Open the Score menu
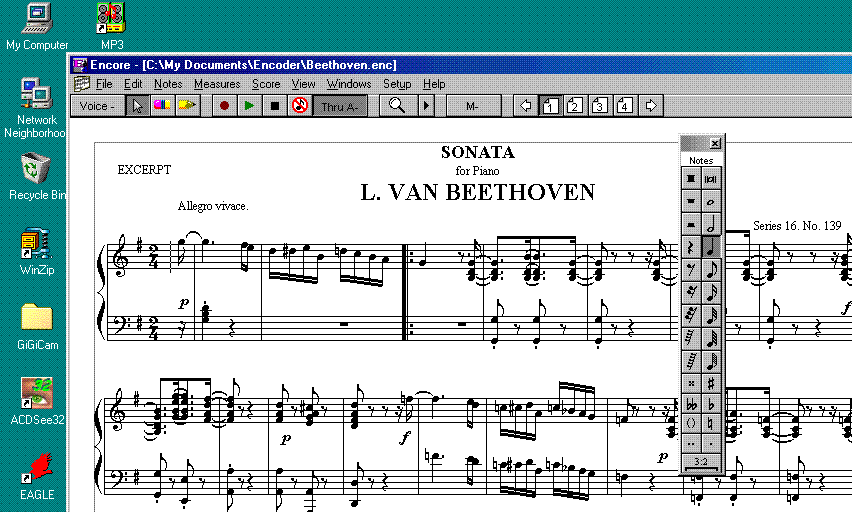 [266, 84]
